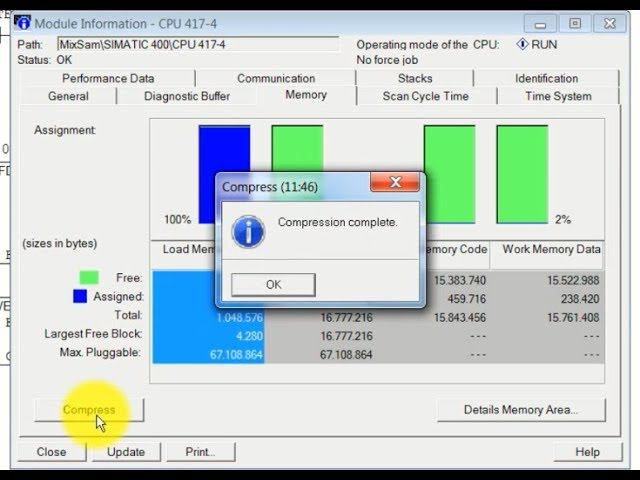Click the blue info icon in Compress dialog

coord(248,232)
